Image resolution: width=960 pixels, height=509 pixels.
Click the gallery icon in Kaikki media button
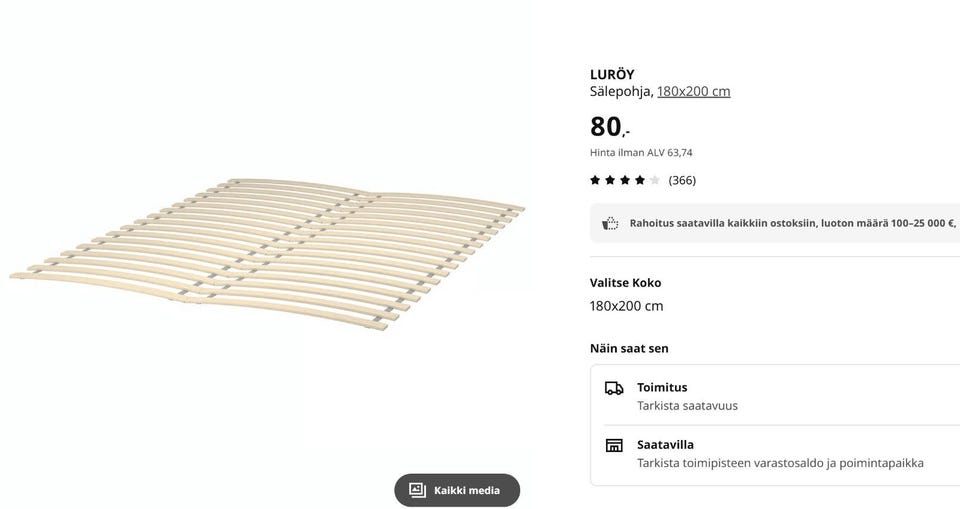(417, 490)
